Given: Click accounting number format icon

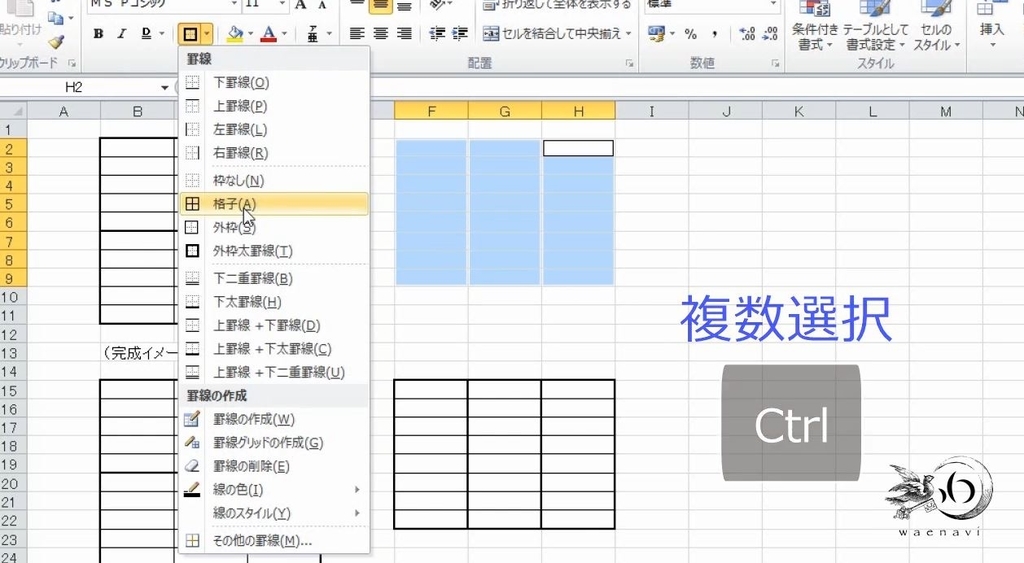Looking at the screenshot, I should point(656,33).
